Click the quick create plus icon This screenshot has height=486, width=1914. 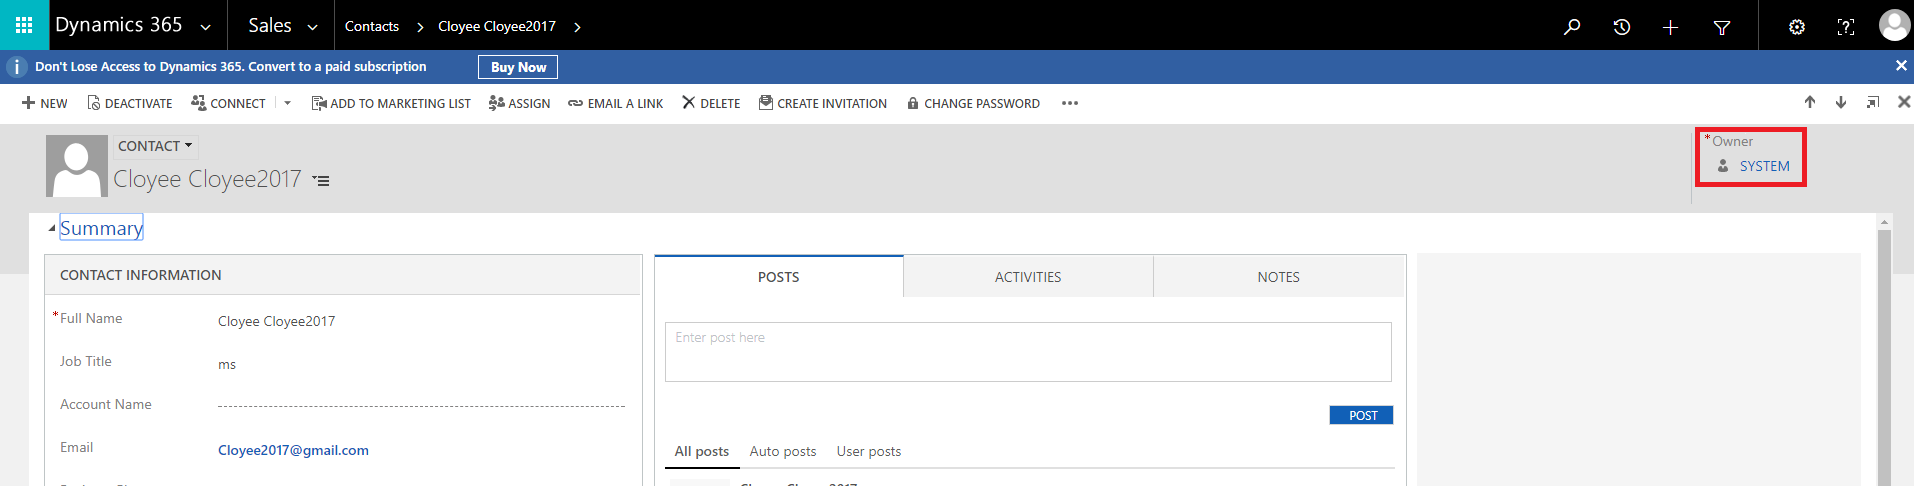click(1670, 27)
